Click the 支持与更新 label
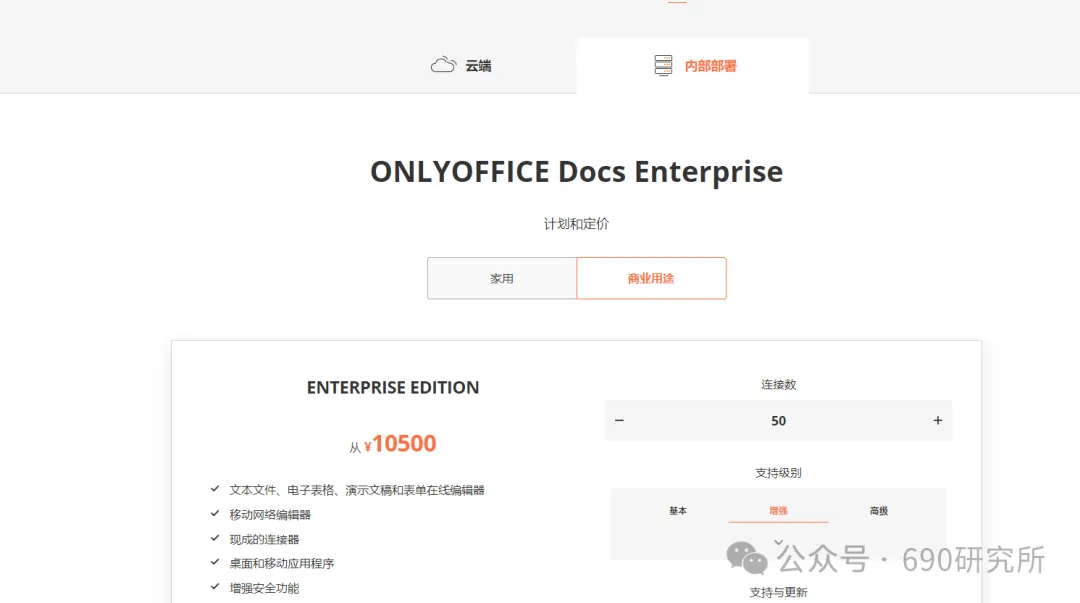1080x603 pixels. coord(778,592)
